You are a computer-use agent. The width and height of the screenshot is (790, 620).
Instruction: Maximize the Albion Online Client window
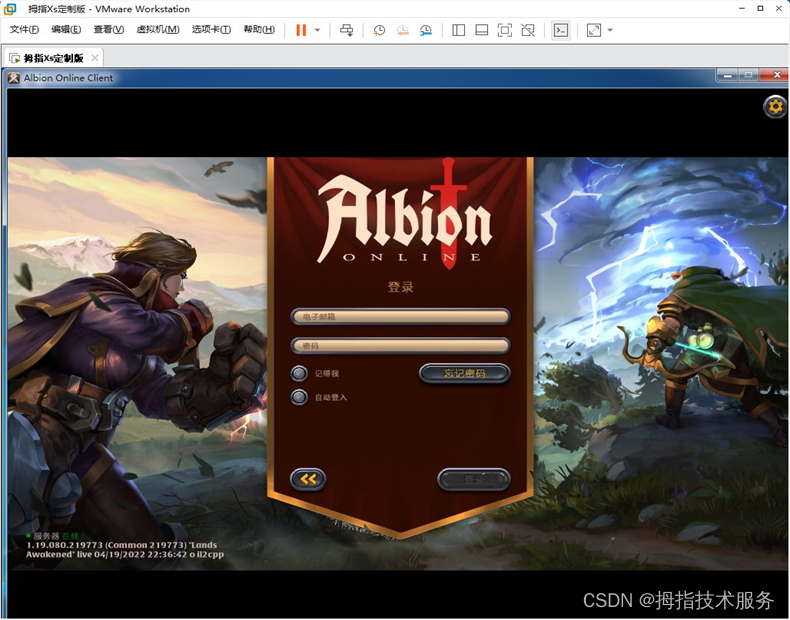749,76
